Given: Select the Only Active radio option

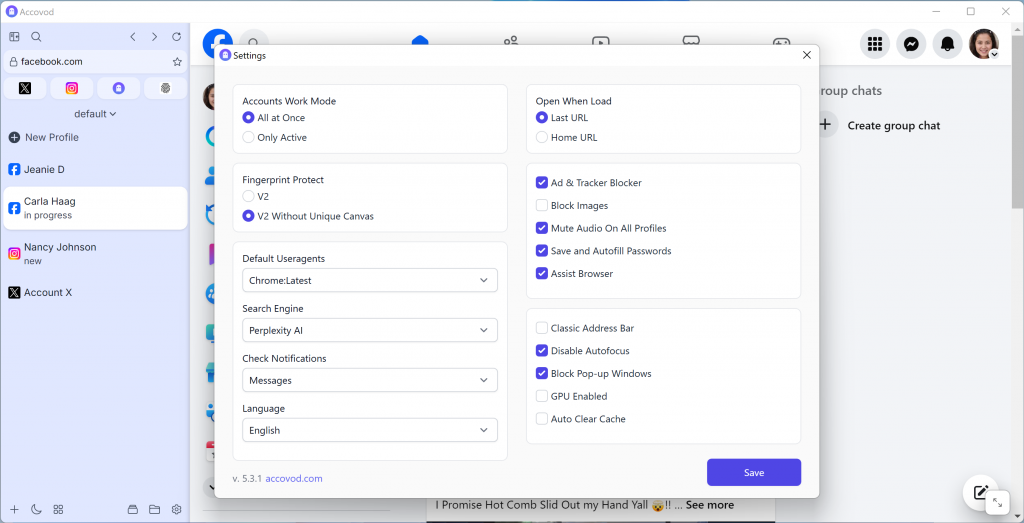Looking at the screenshot, I should point(249,138).
